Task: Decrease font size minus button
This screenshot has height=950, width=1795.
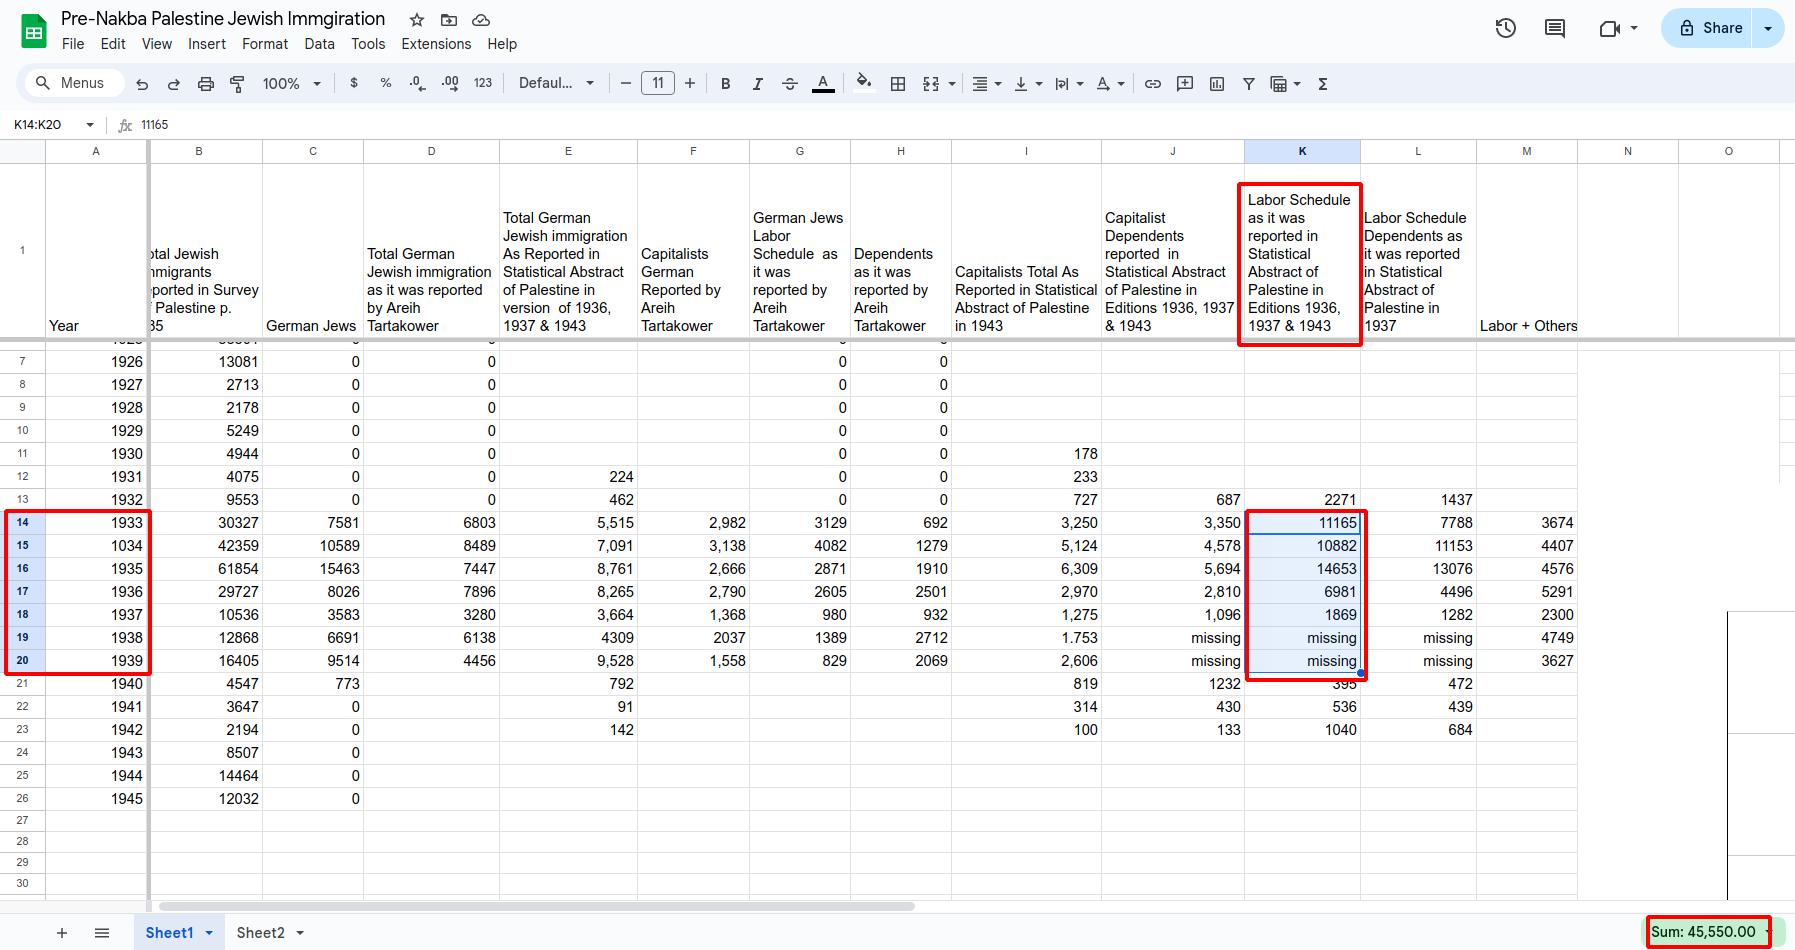Action: (x=626, y=83)
